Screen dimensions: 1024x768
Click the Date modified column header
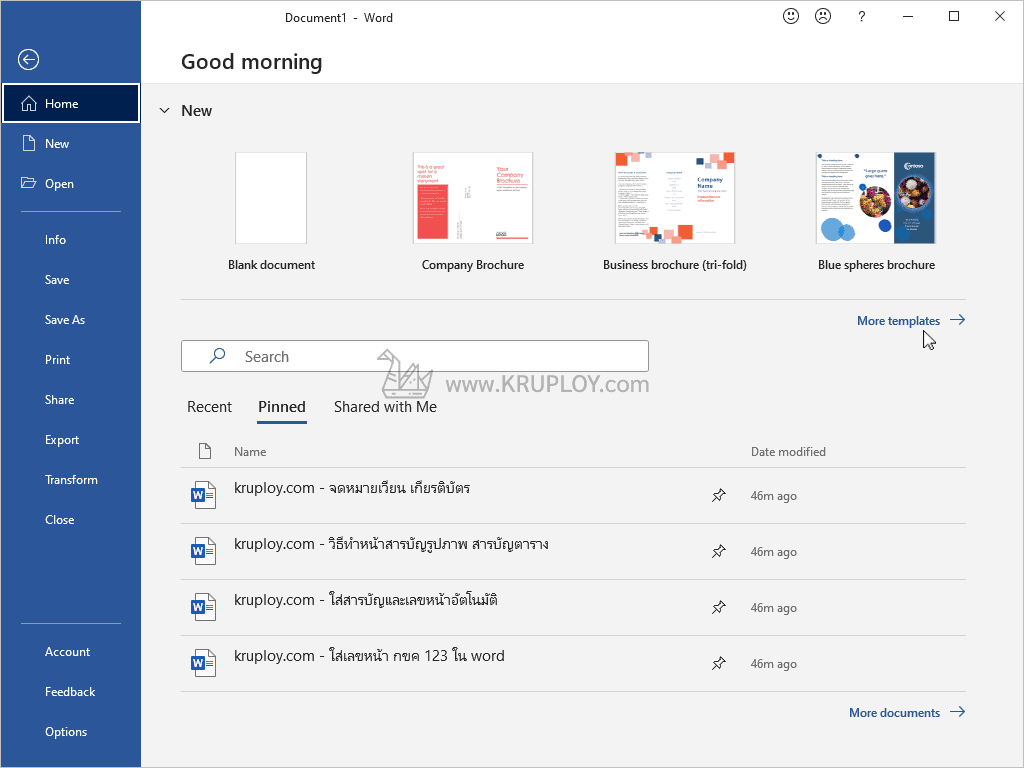click(788, 451)
